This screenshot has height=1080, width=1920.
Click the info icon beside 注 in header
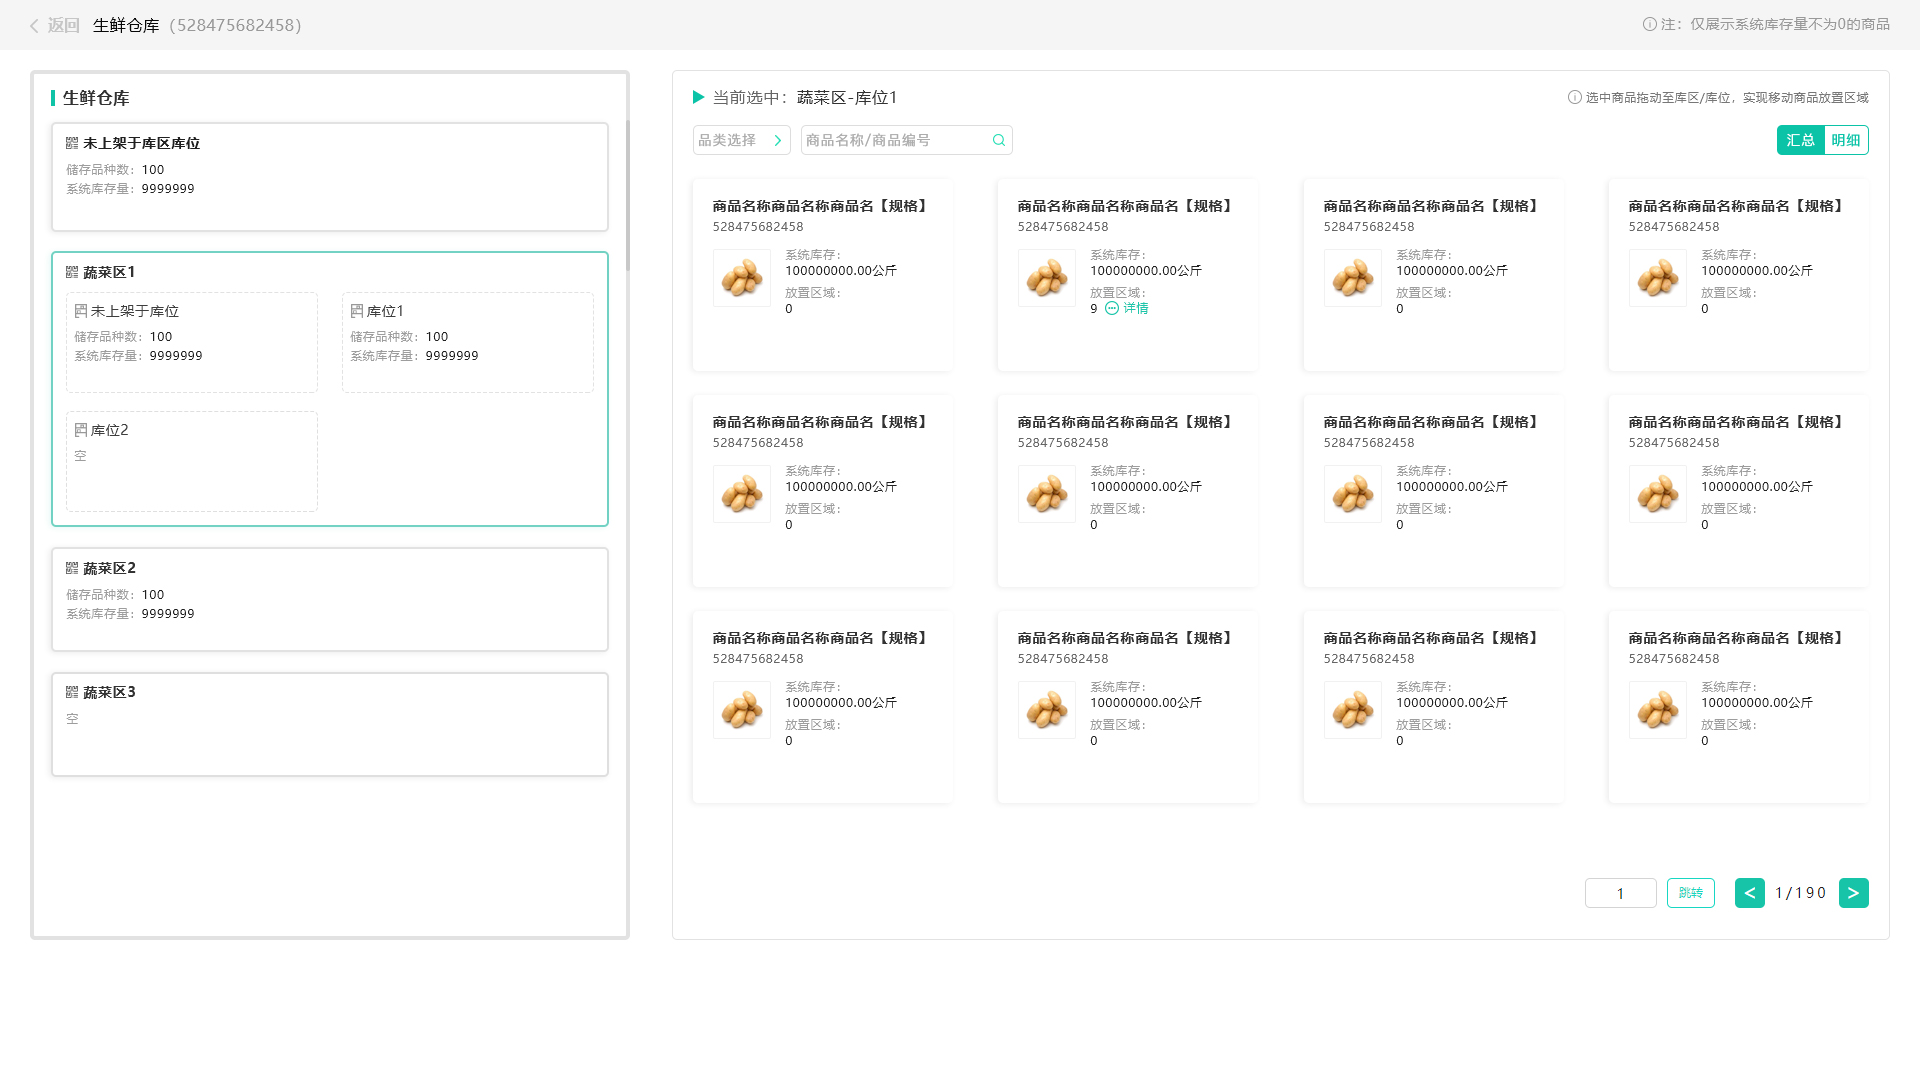pyautogui.click(x=1649, y=24)
